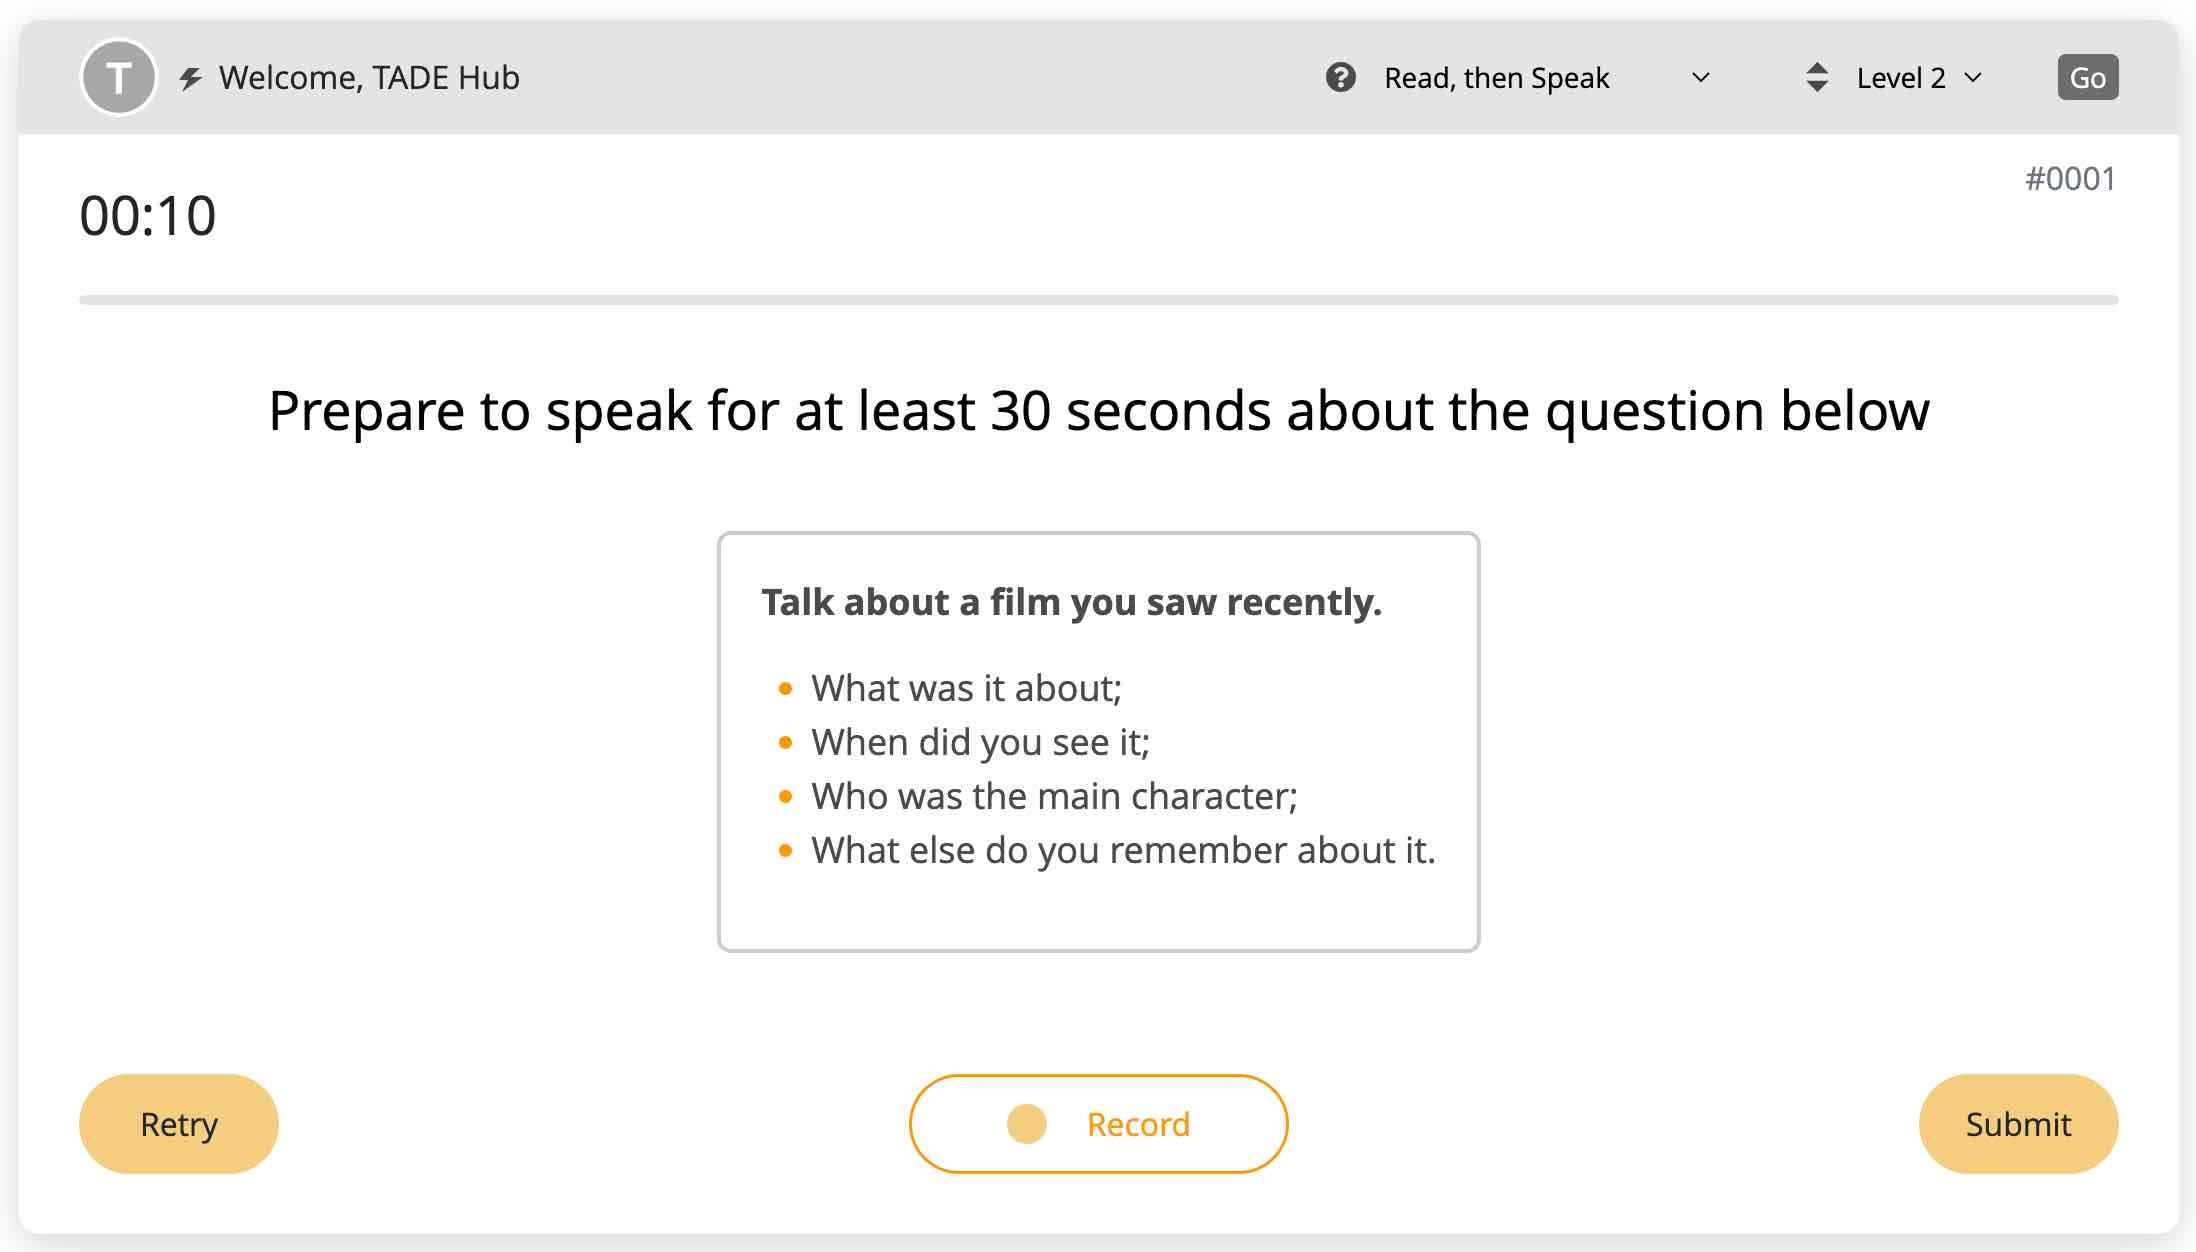Open the question mark help icon
2196x1252 pixels.
pyautogui.click(x=1340, y=77)
